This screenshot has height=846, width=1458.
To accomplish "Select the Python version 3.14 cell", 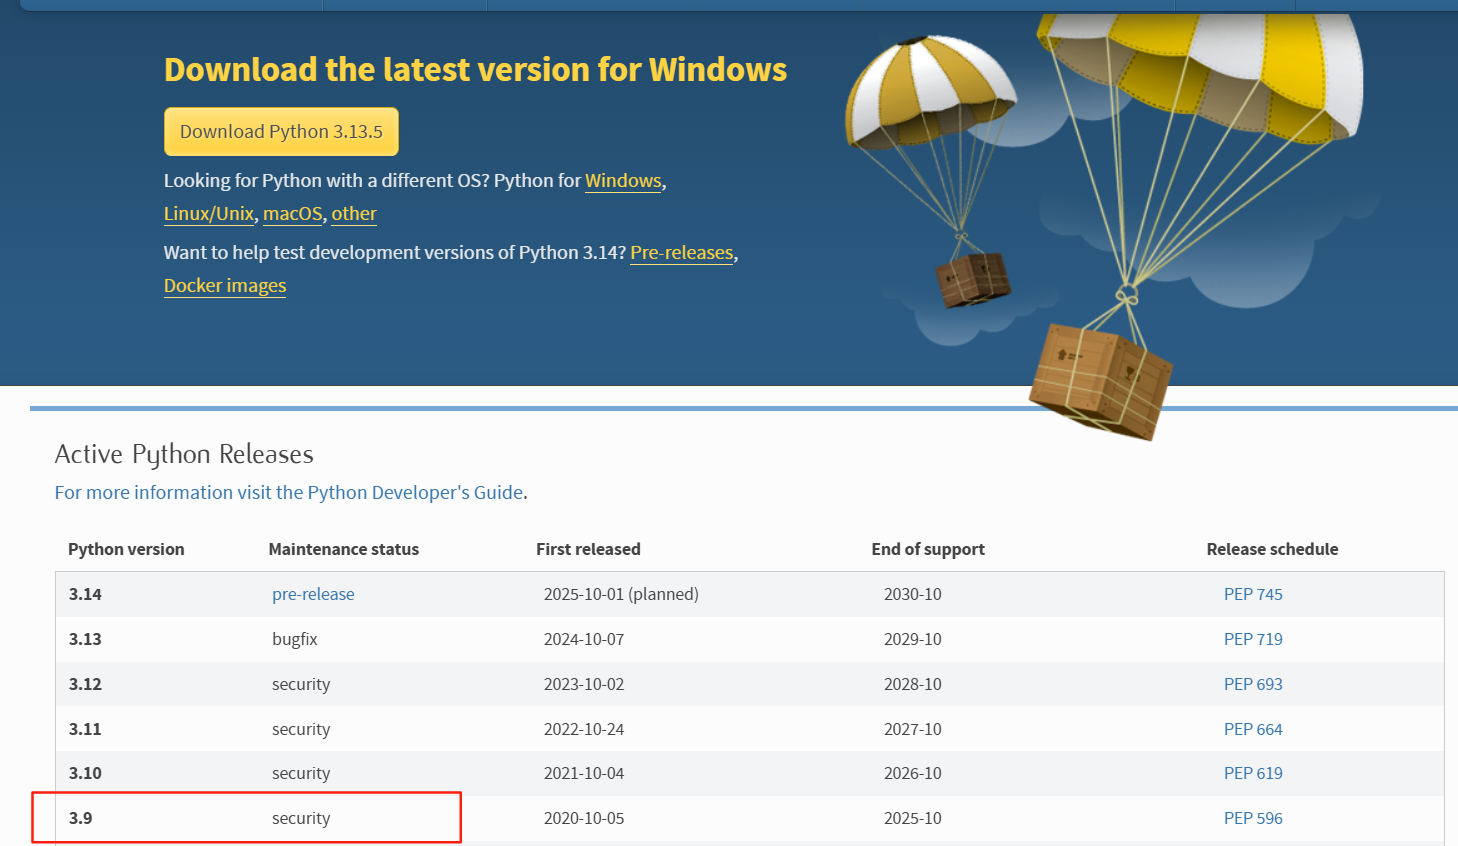I will (85, 594).
